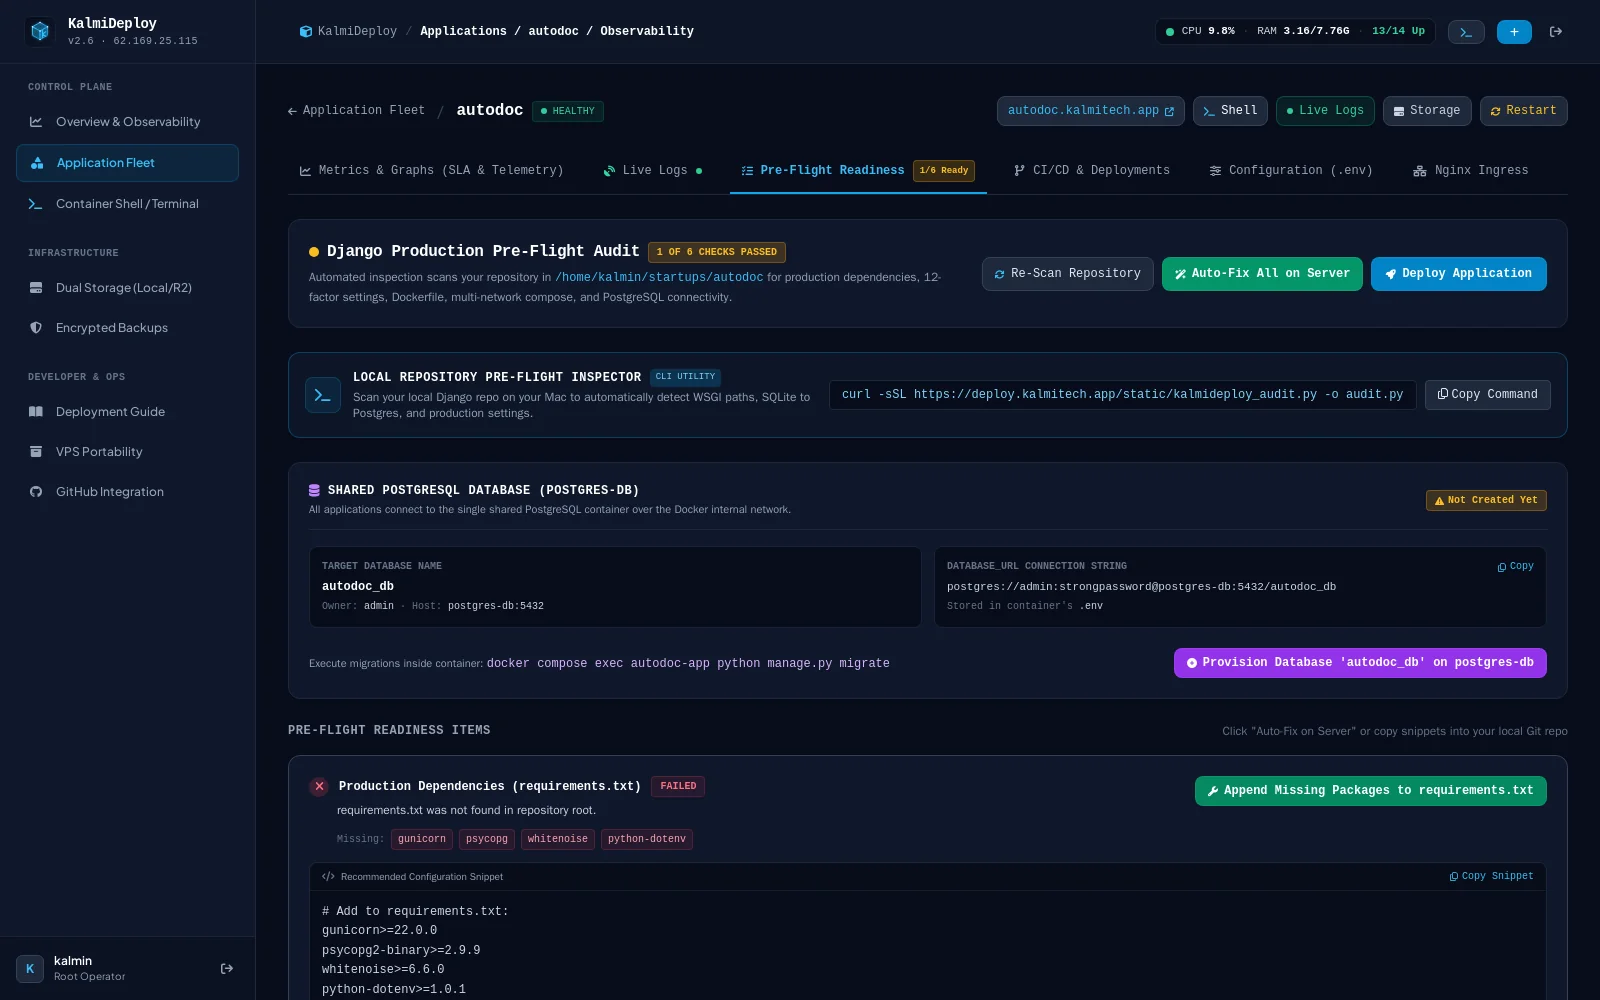Open the Deployment Guide

point(127,412)
